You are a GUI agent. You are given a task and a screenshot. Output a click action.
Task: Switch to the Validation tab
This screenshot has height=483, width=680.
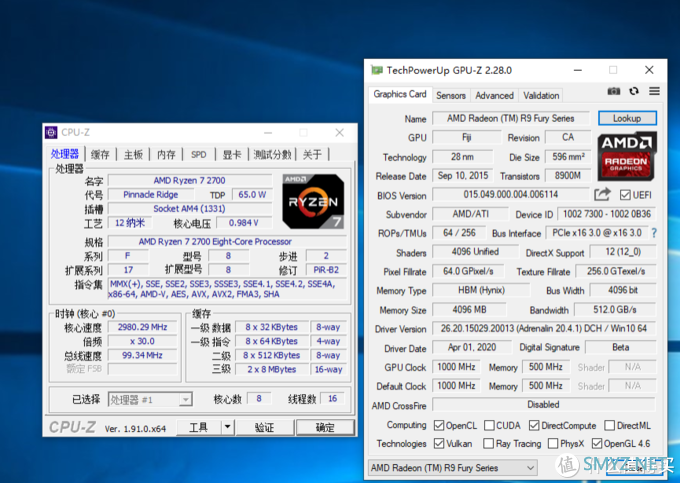541,95
